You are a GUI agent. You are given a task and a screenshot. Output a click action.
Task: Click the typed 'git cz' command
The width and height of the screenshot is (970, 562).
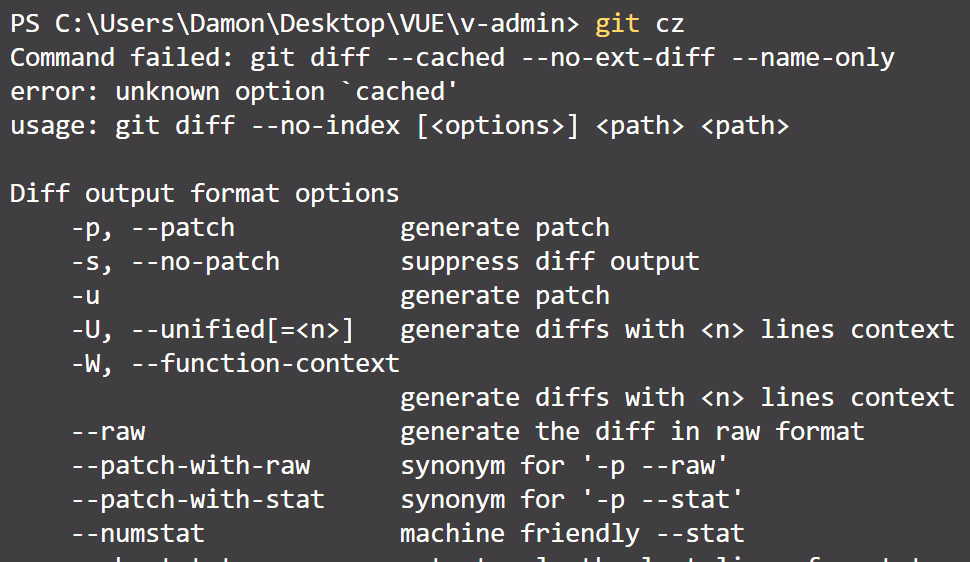tap(640, 23)
